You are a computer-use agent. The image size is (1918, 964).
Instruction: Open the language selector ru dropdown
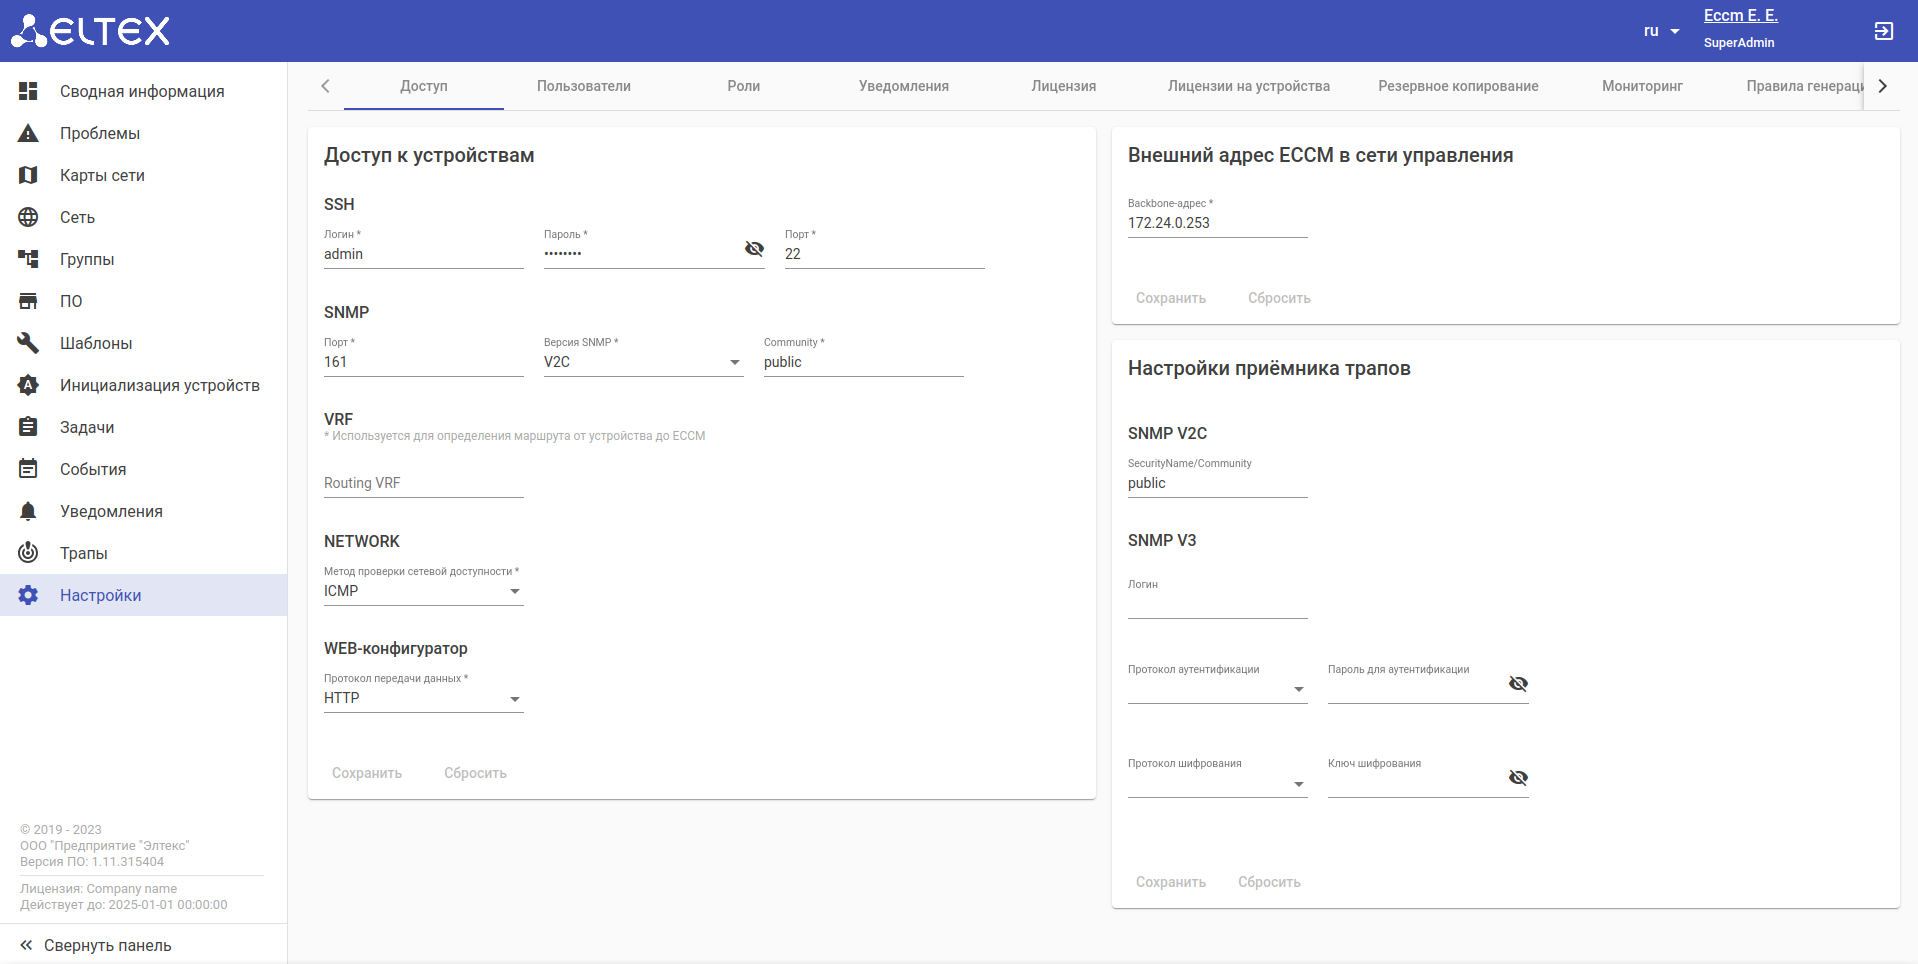tap(1661, 31)
